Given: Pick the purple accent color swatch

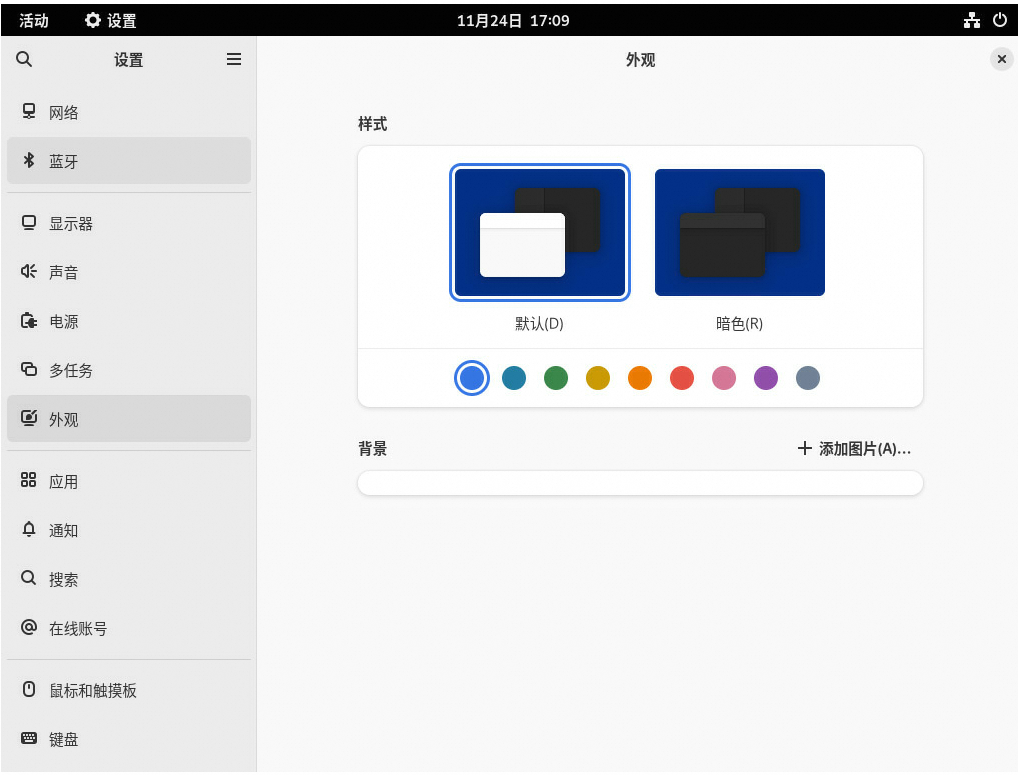Looking at the screenshot, I should coord(766,378).
